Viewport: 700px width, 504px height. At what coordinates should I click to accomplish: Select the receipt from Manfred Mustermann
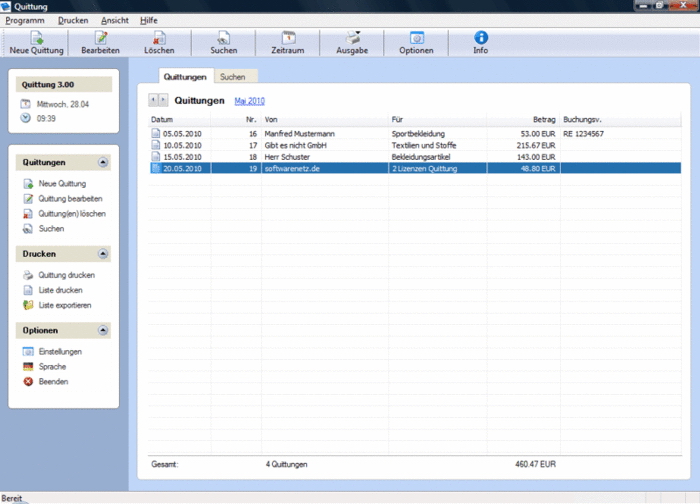(x=300, y=132)
